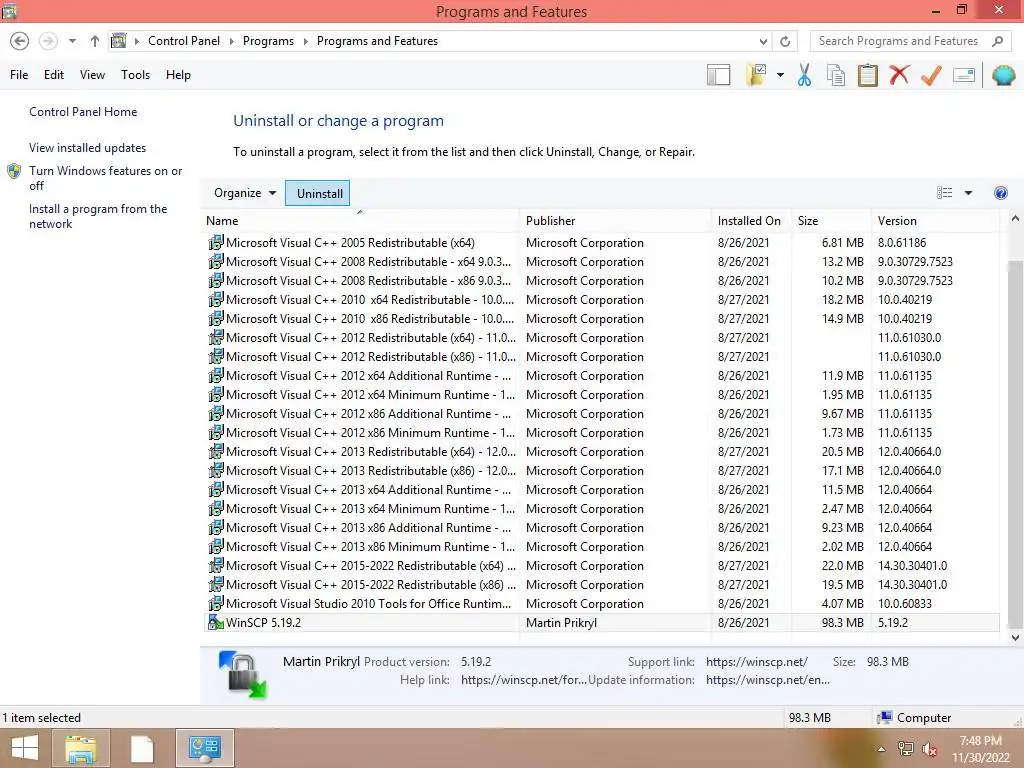The width and height of the screenshot is (1024, 768).
Task: Open the Help menu
Action: pos(178,75)
